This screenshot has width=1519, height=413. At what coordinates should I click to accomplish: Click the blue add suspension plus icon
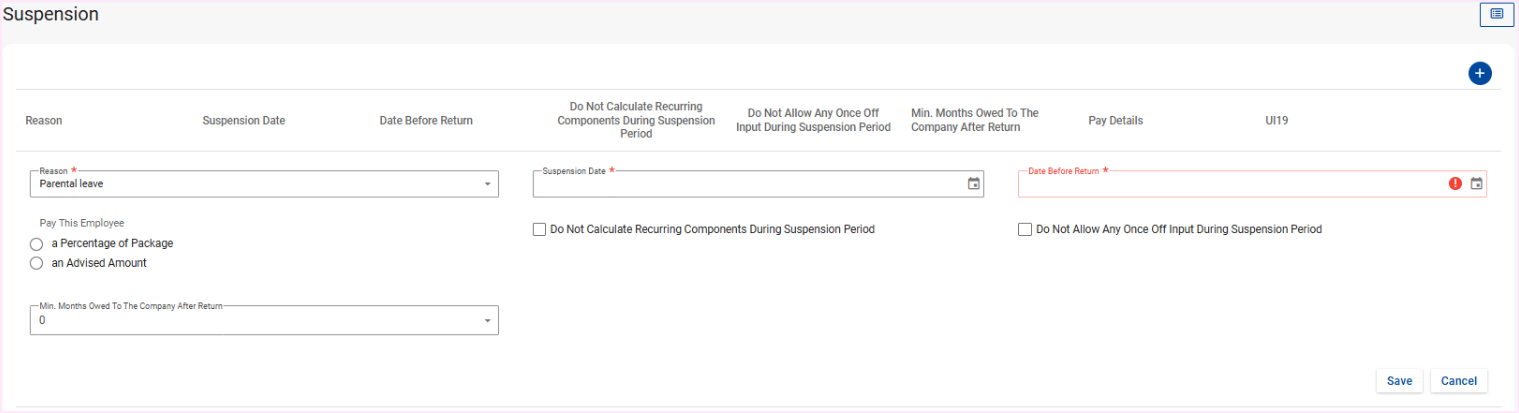coord(1480,73)
